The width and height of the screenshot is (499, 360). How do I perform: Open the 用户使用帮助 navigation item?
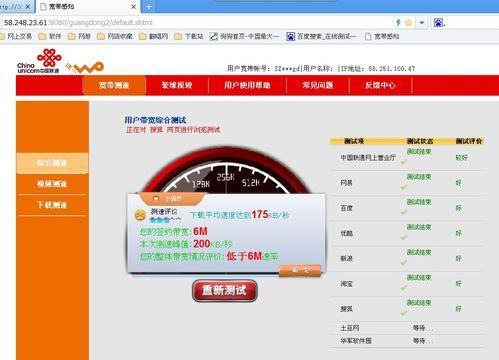[x=247, y=85]
